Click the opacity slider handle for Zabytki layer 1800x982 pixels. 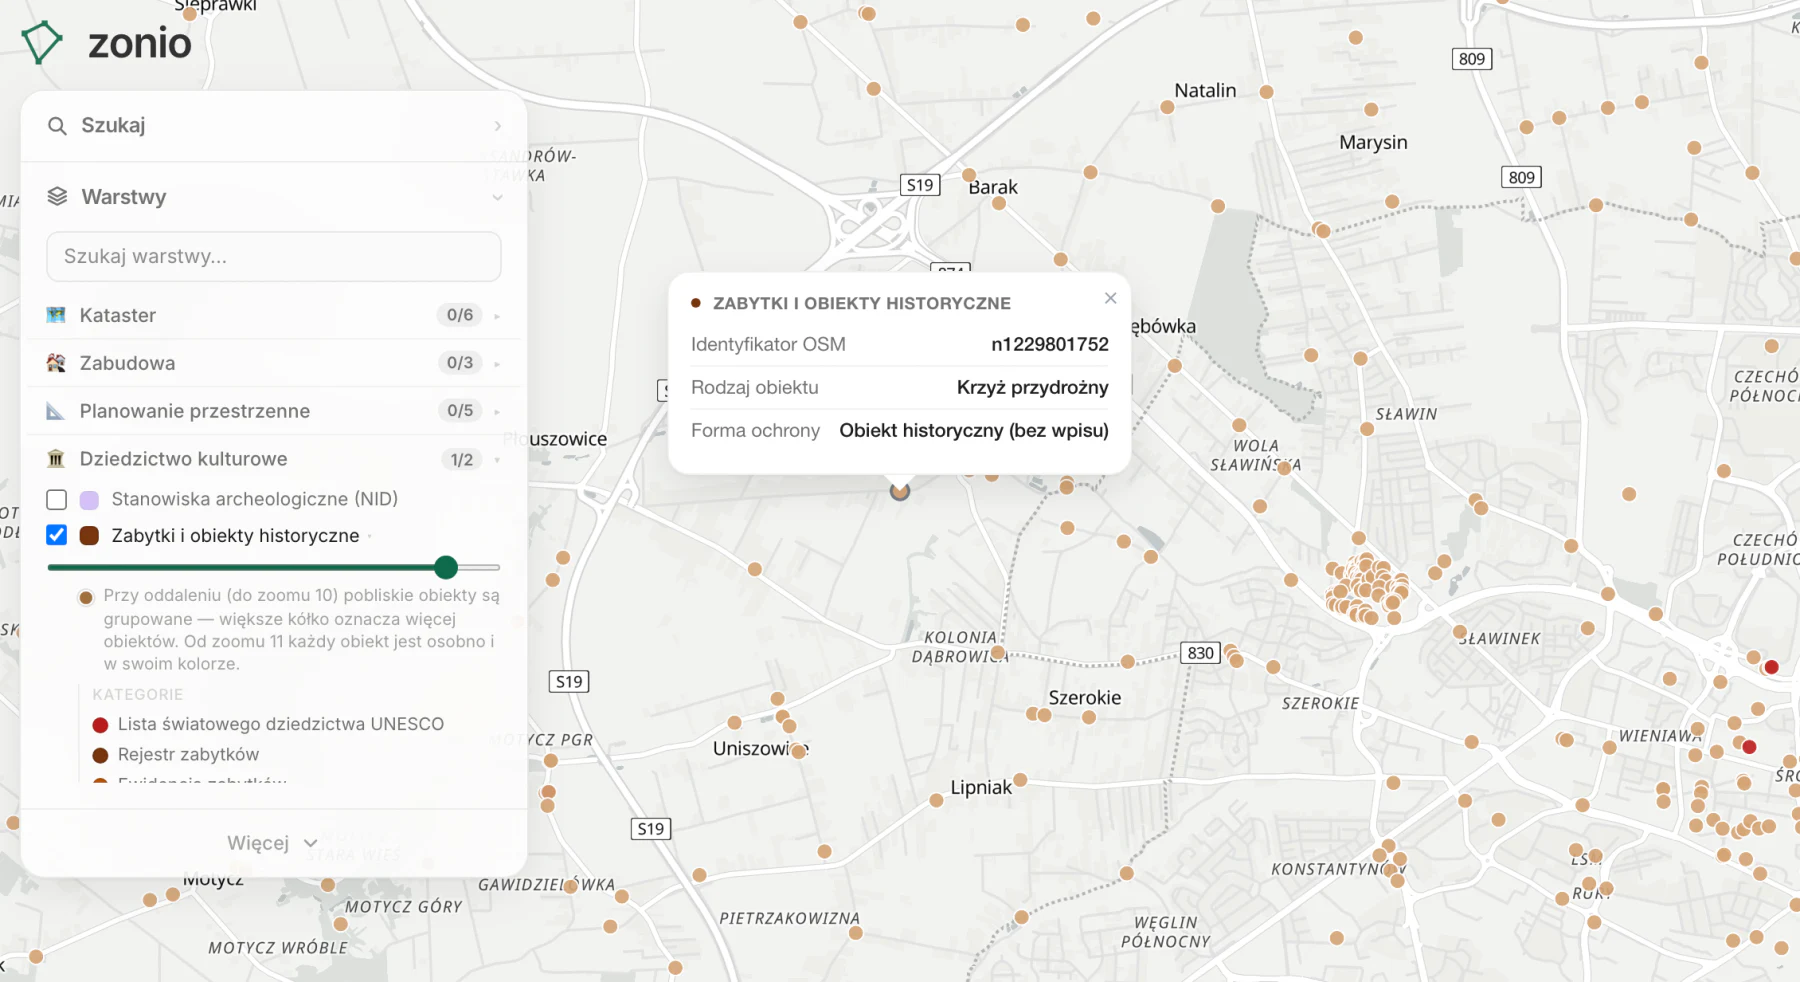point(446,568)
